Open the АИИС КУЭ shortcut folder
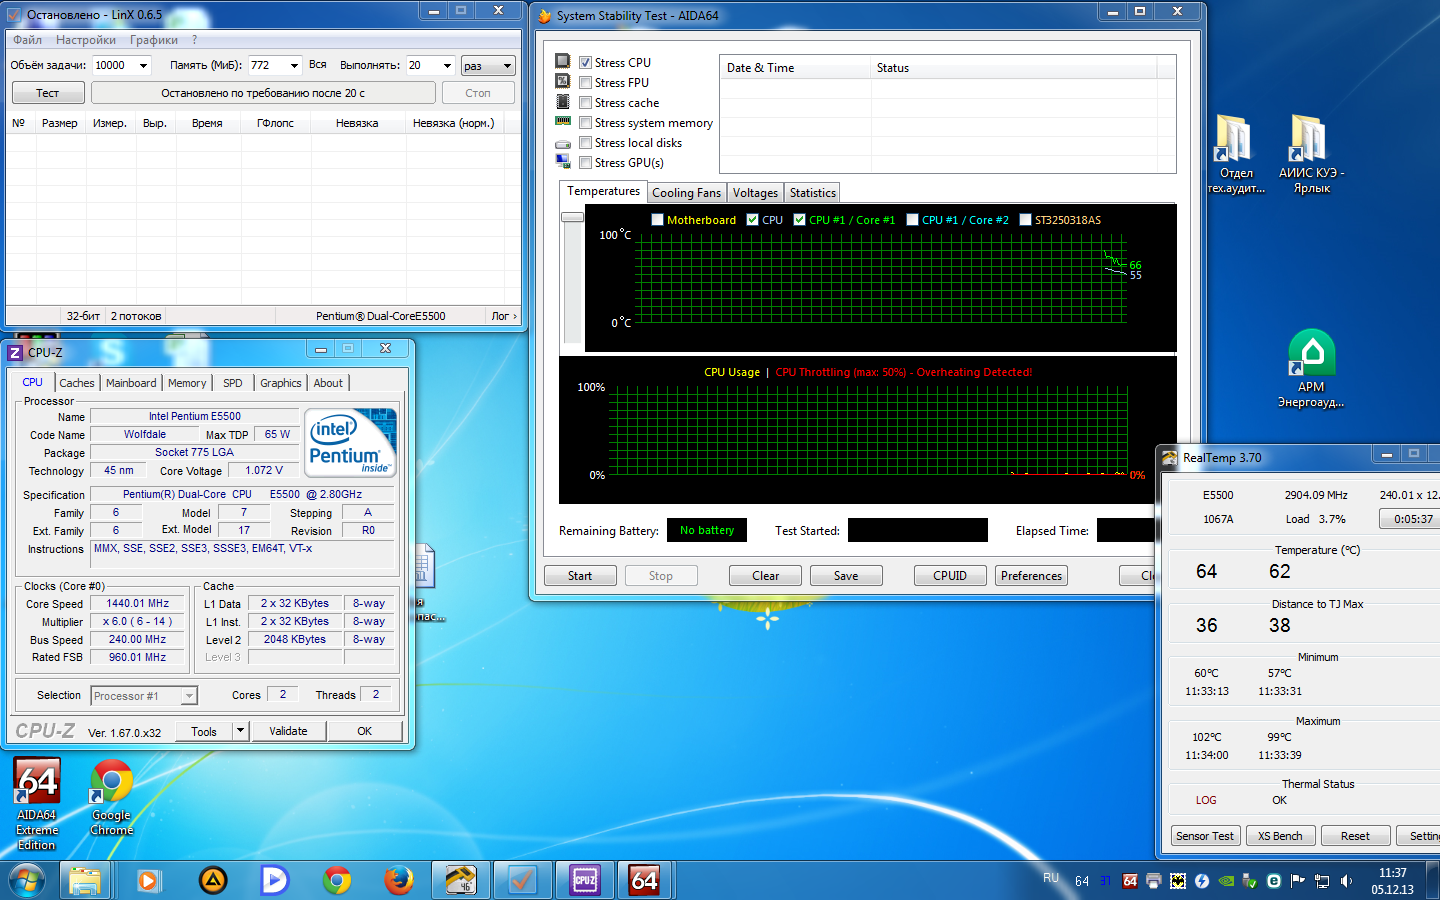 1311,154
